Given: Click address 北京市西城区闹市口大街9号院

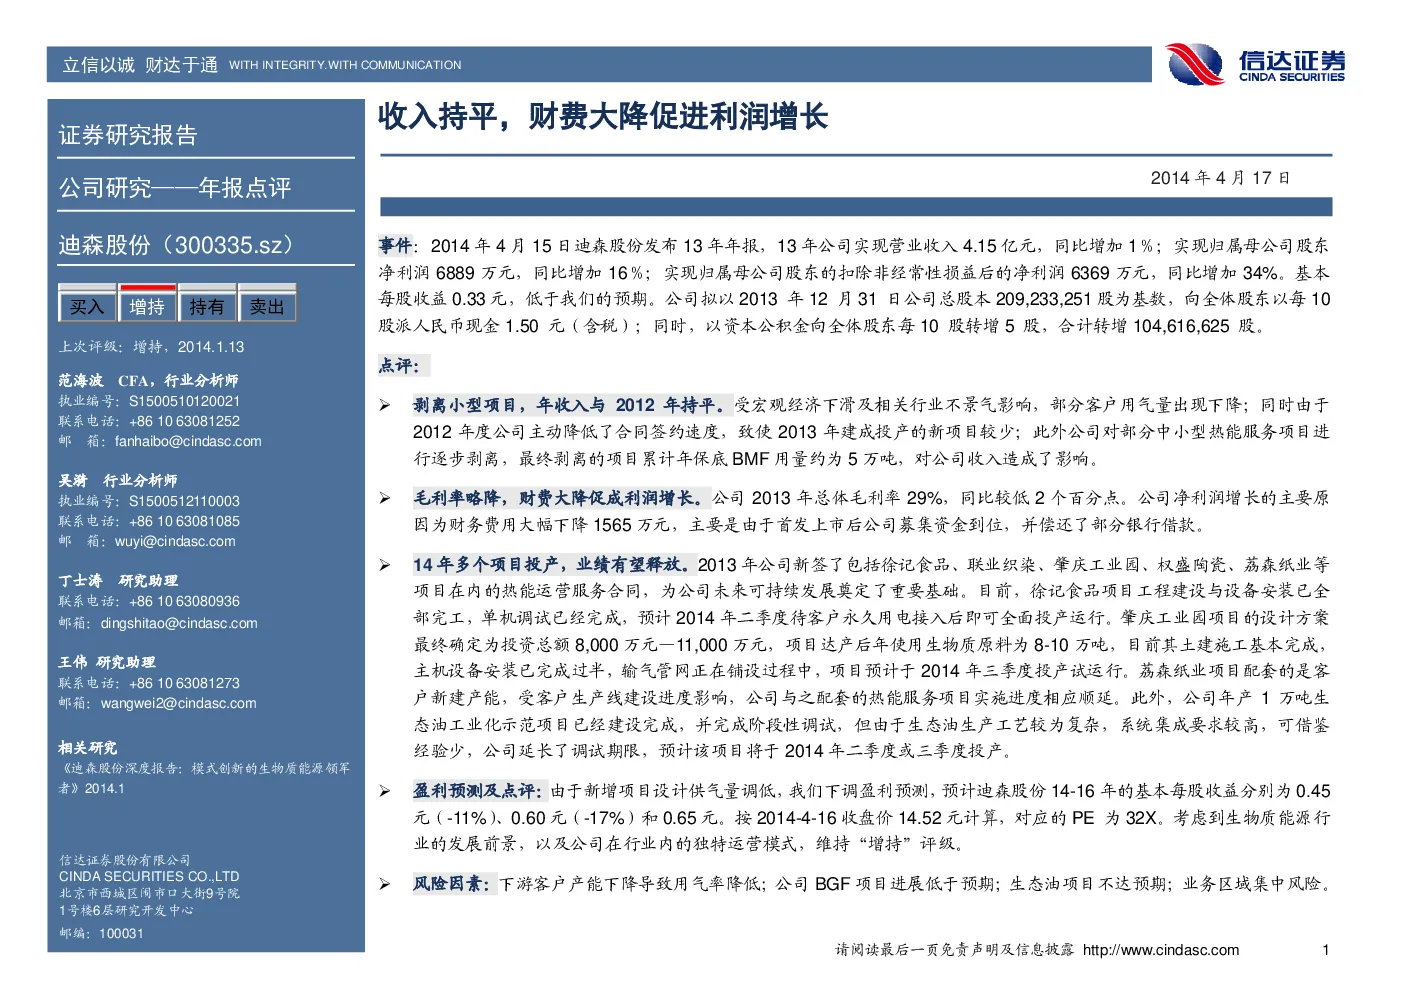Looking at the screenshot, I should coord(149,893).
